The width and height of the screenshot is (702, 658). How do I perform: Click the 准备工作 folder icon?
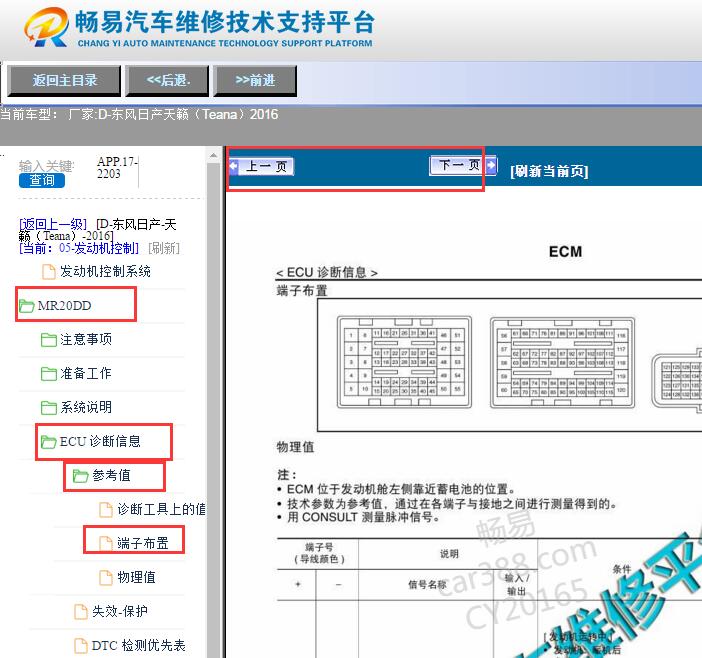click(48, 374)
